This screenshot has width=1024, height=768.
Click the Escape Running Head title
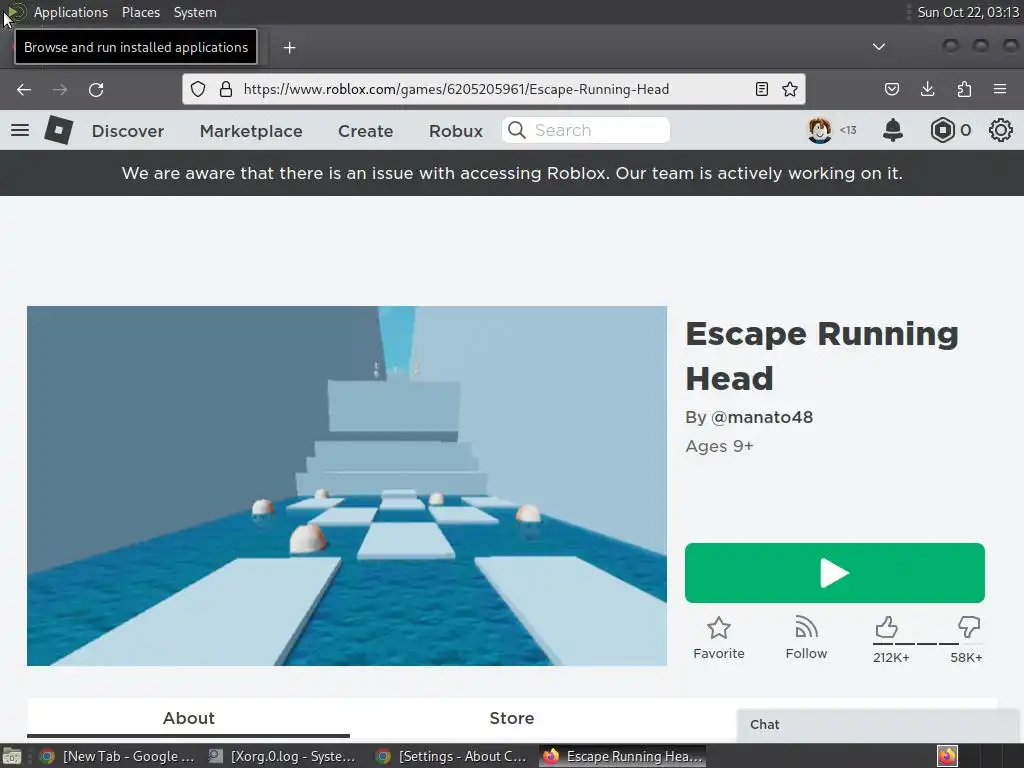click(822, 356)
